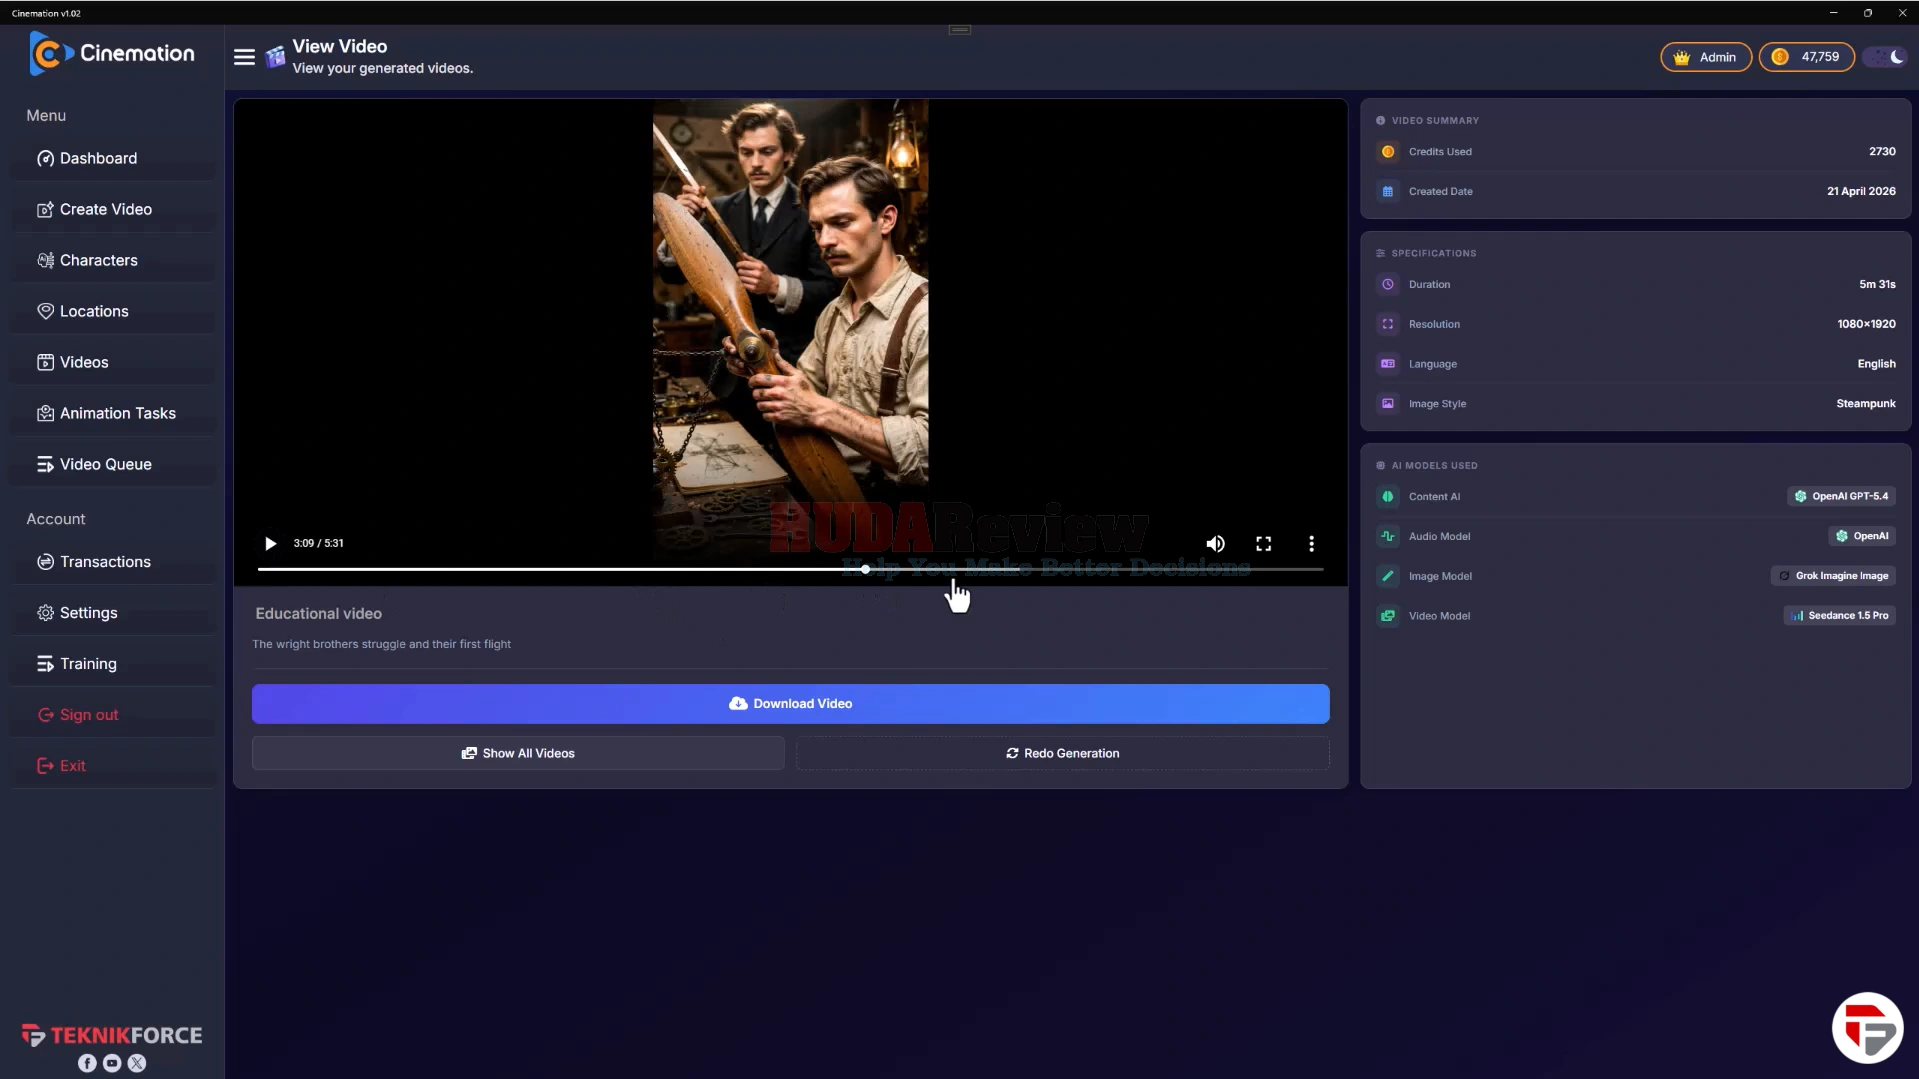Toggle dark mode moon switch
1919x1079 pixels.
click(1886, 57)
